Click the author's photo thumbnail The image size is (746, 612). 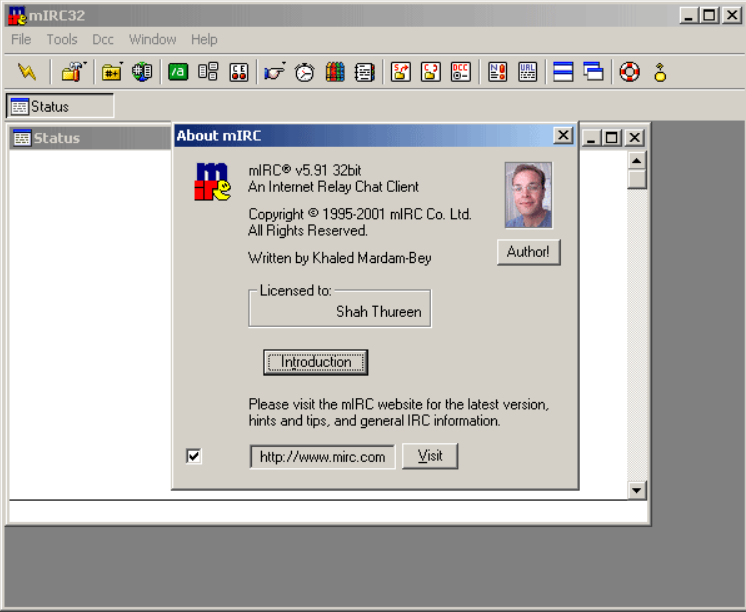[528, 196]
